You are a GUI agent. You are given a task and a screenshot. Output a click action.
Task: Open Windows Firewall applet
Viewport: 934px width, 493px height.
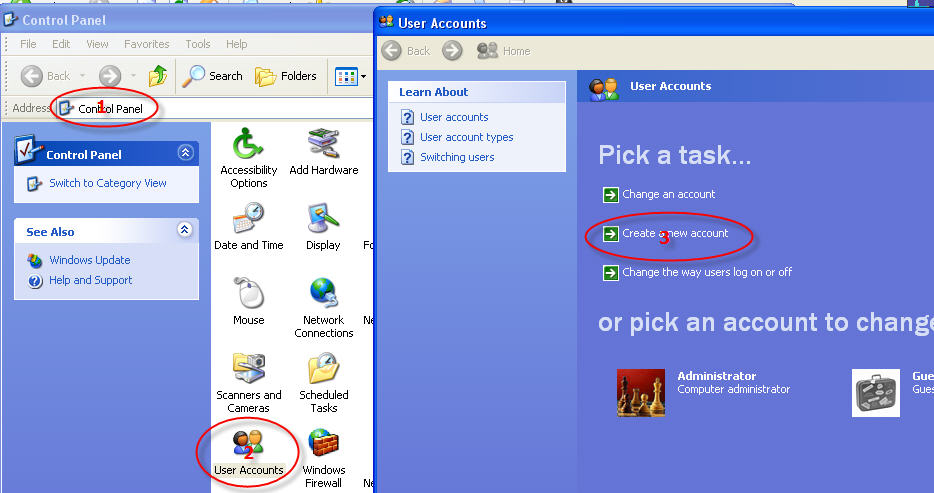pyautogui.click(x=323, y=458)
